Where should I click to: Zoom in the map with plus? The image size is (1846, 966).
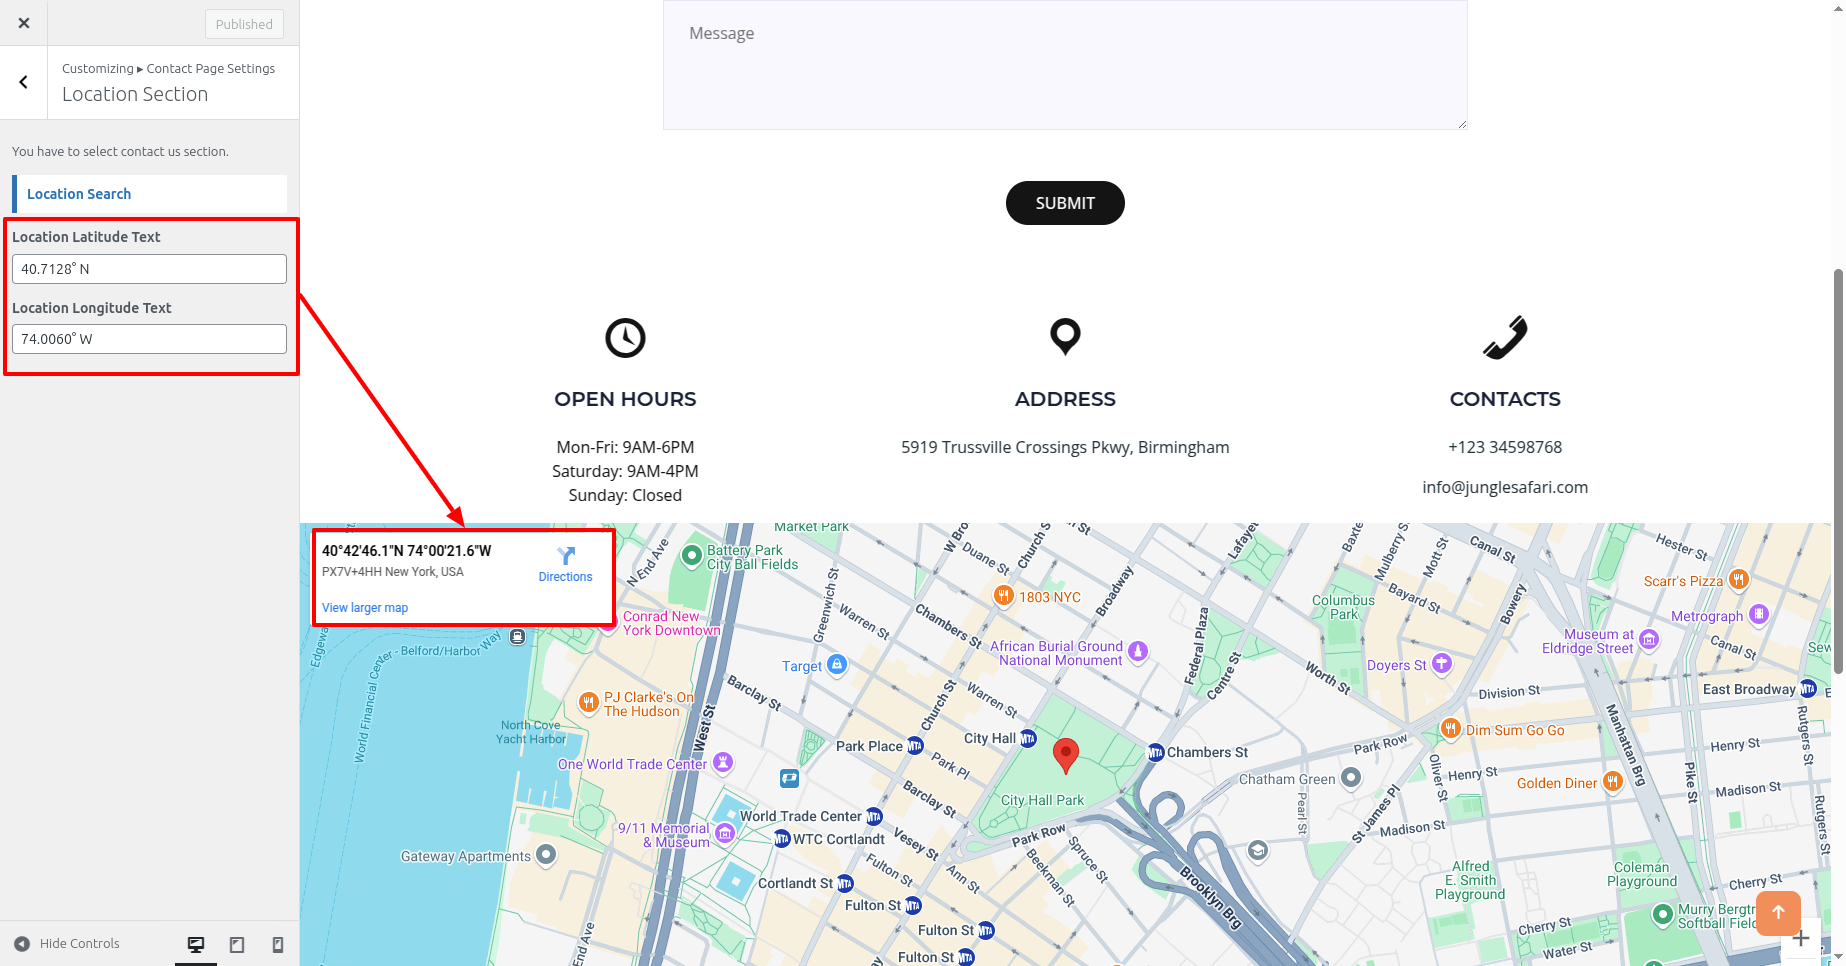(x=1800, y=939)
